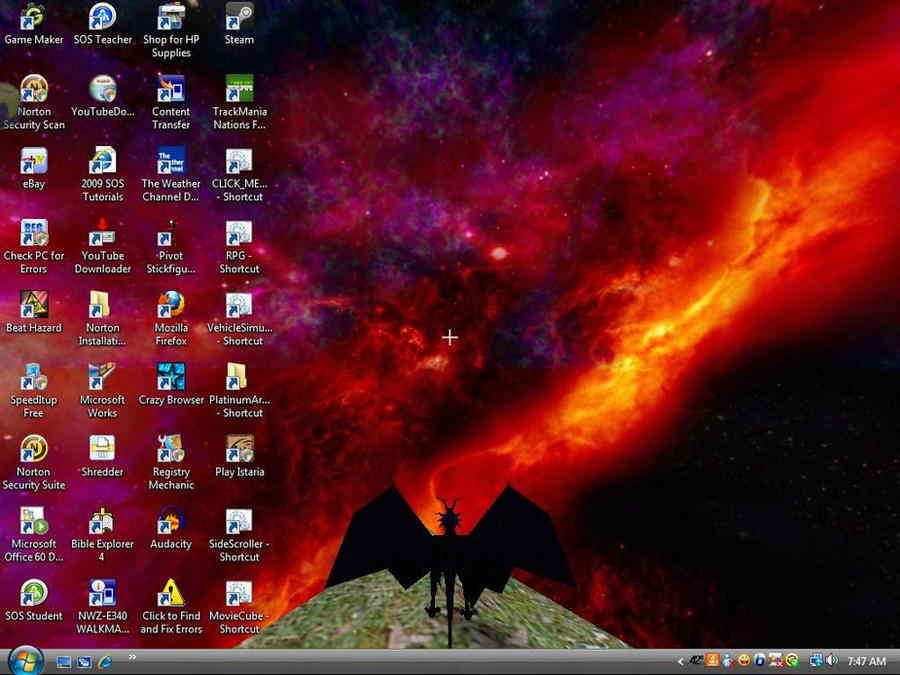The image size is (900, 675).
Task: Click the yellow smiley tray icon
Action: (744, 661)
